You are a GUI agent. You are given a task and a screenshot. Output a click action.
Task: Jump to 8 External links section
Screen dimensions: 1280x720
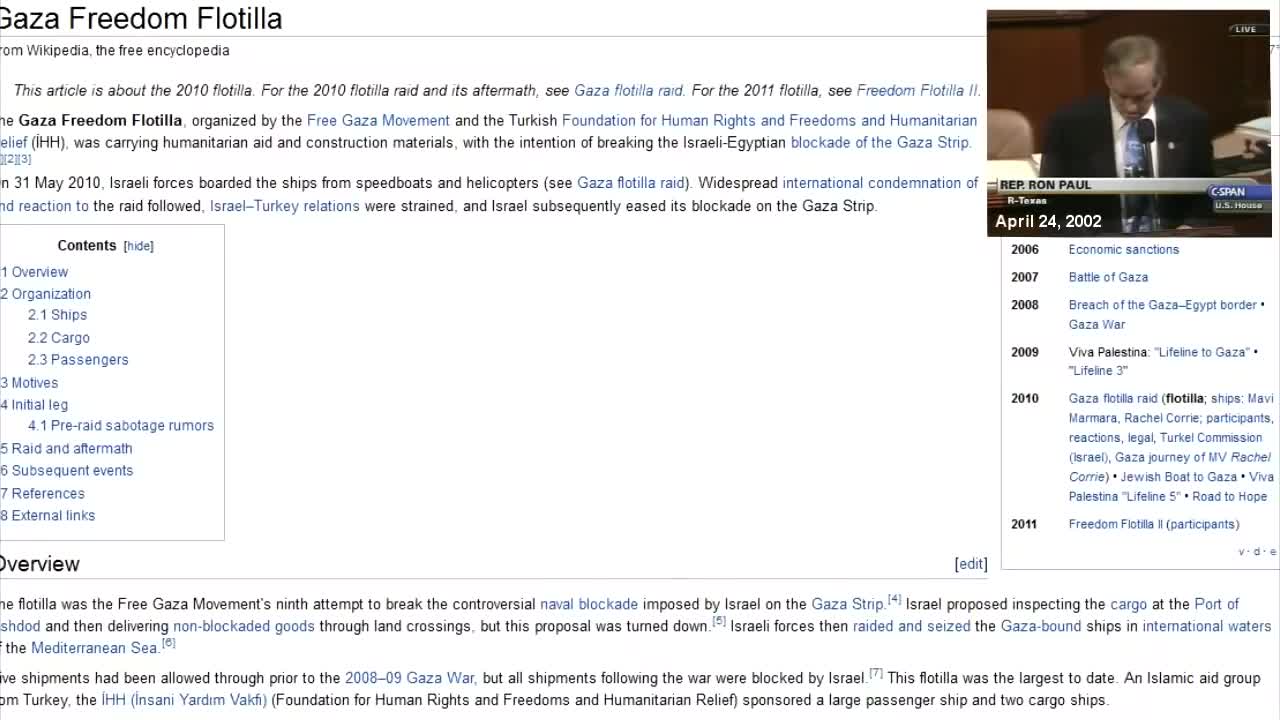tap(48, 516)
